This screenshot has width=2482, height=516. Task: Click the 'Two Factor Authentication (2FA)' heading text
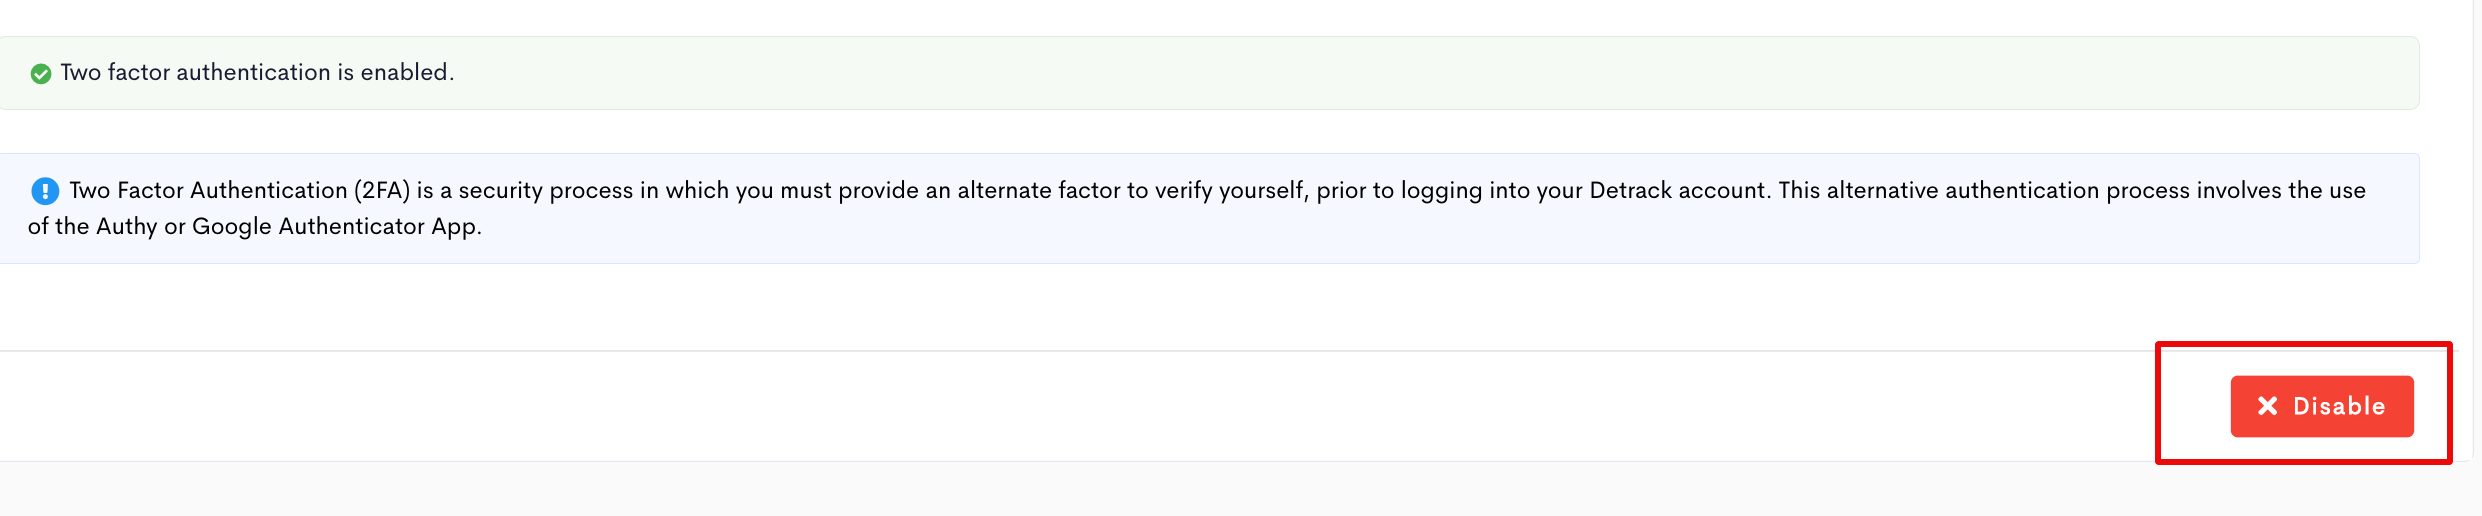(x=240, y=190)
